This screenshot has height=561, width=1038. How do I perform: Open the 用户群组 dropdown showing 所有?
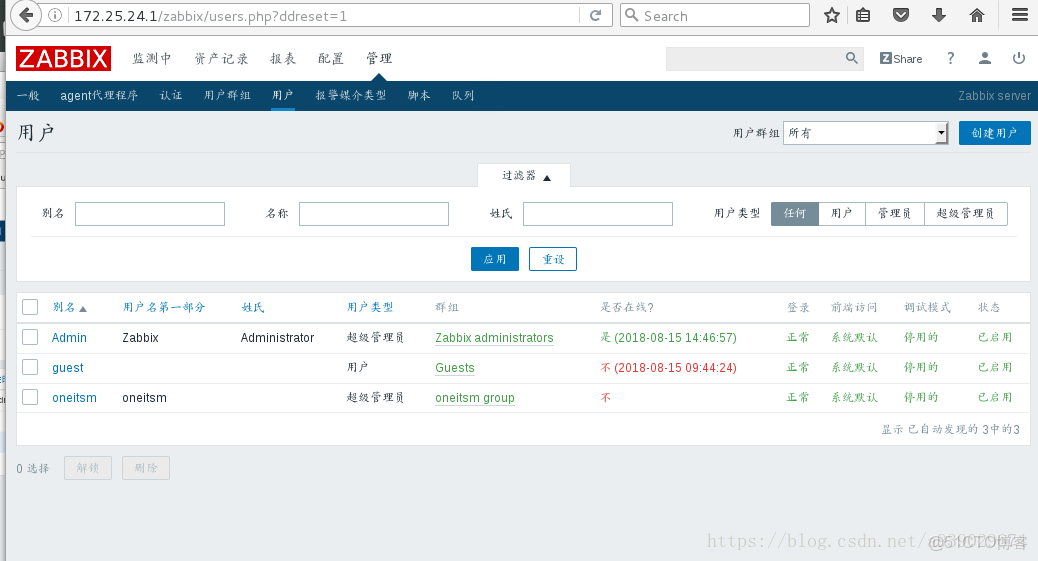(x=866, y=133)
